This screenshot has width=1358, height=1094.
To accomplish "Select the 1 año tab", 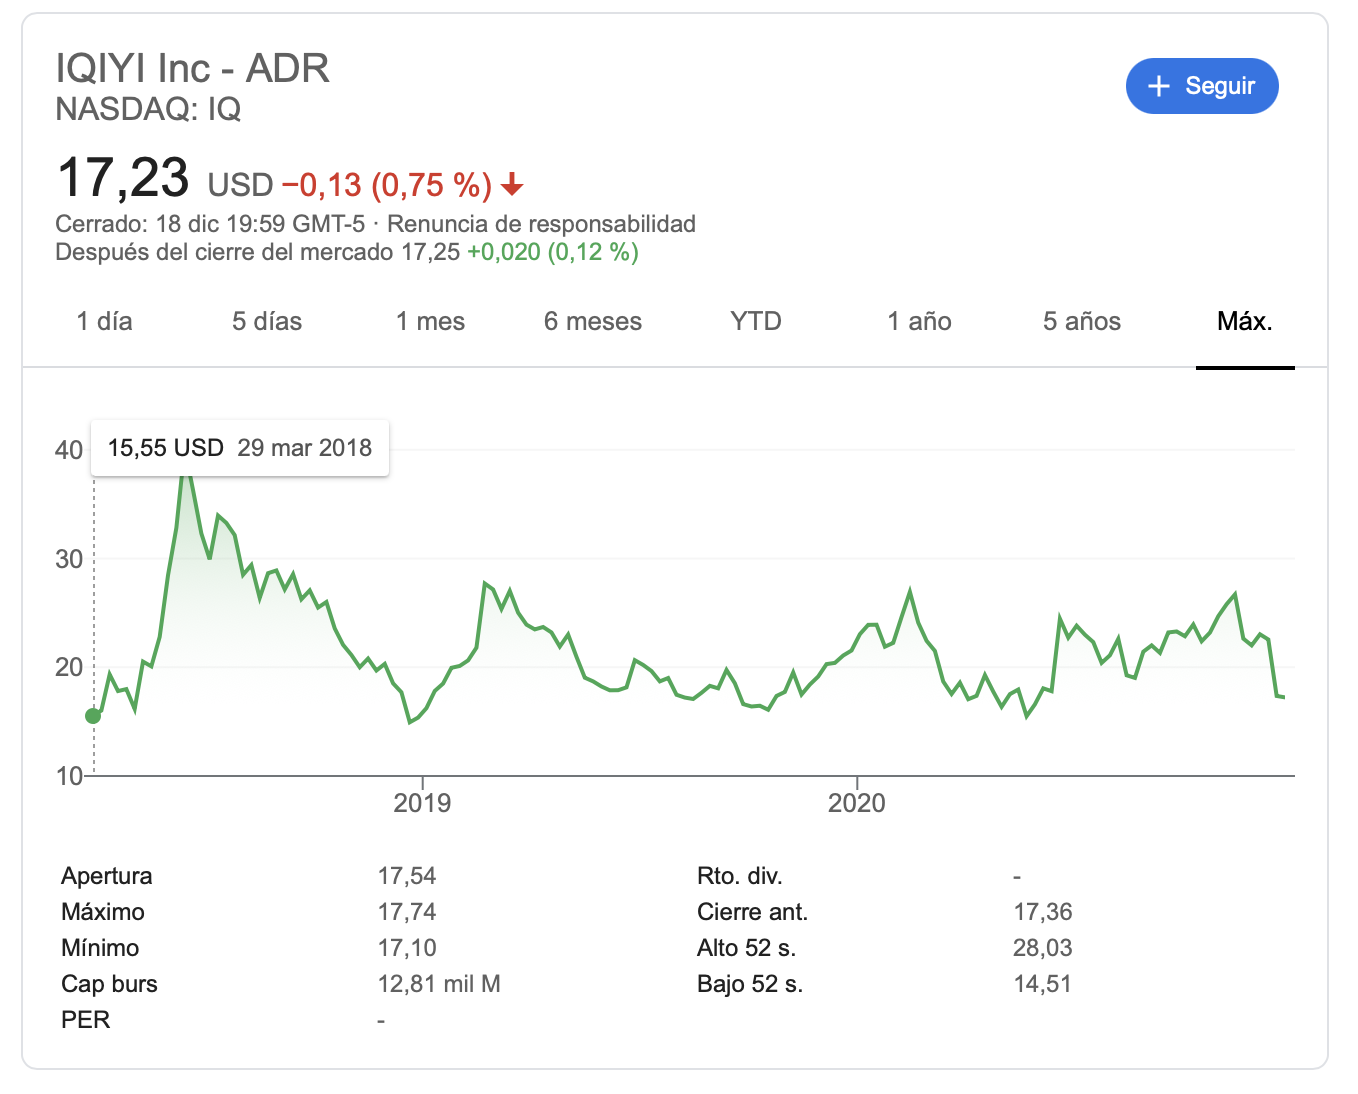I will (919, 321).
